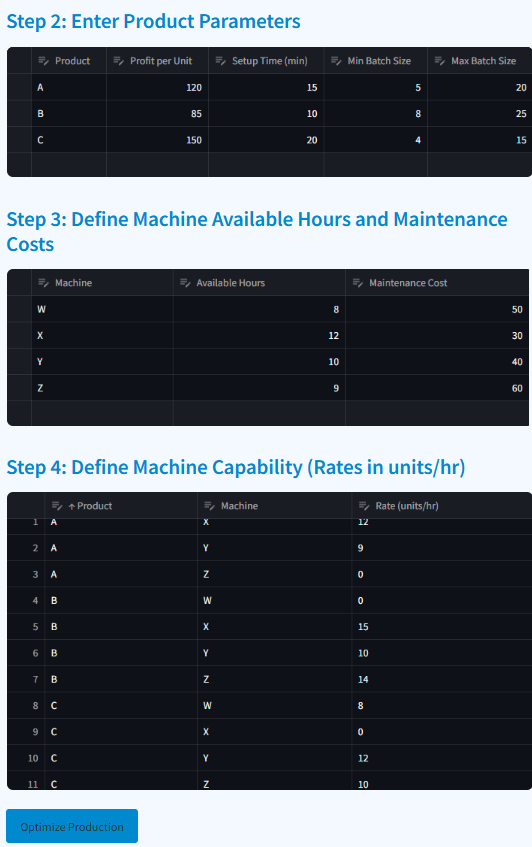Select the Rate (units/hr) column header

[442, 506]
